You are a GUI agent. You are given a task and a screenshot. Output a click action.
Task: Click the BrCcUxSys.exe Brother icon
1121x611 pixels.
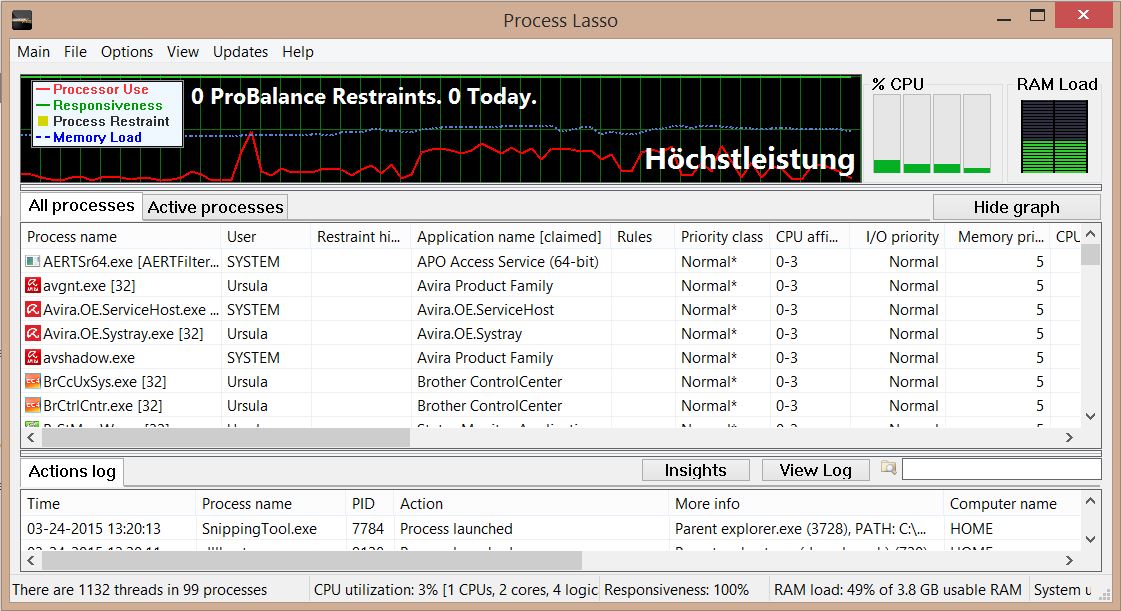33,381
